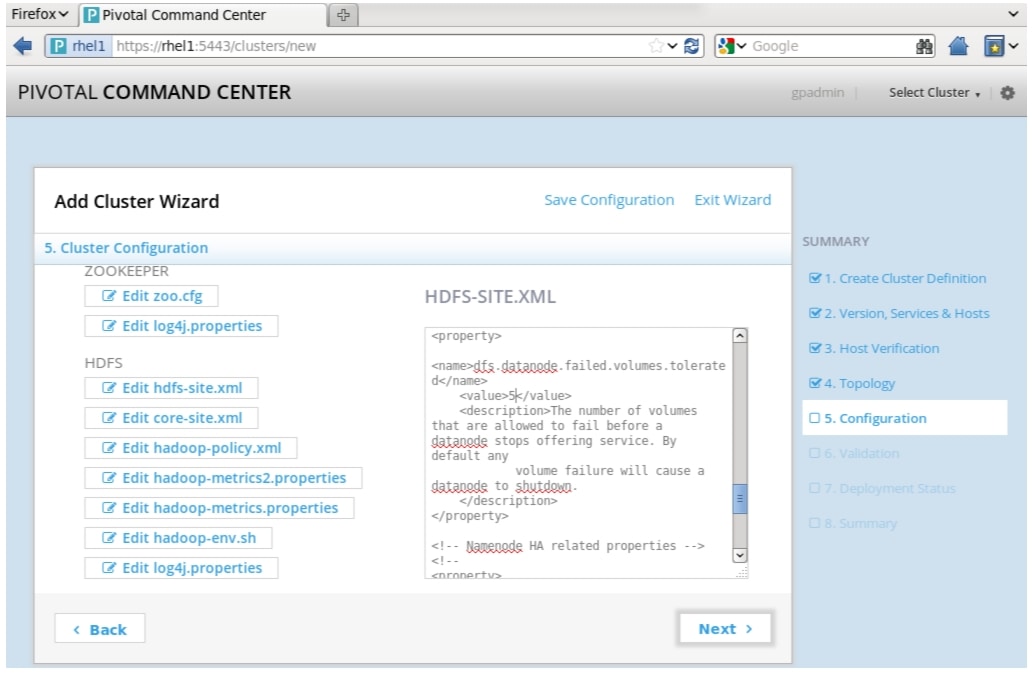Click the rhel1 site identity button
The image size is (1032, 675).
[x=79, y=46]
